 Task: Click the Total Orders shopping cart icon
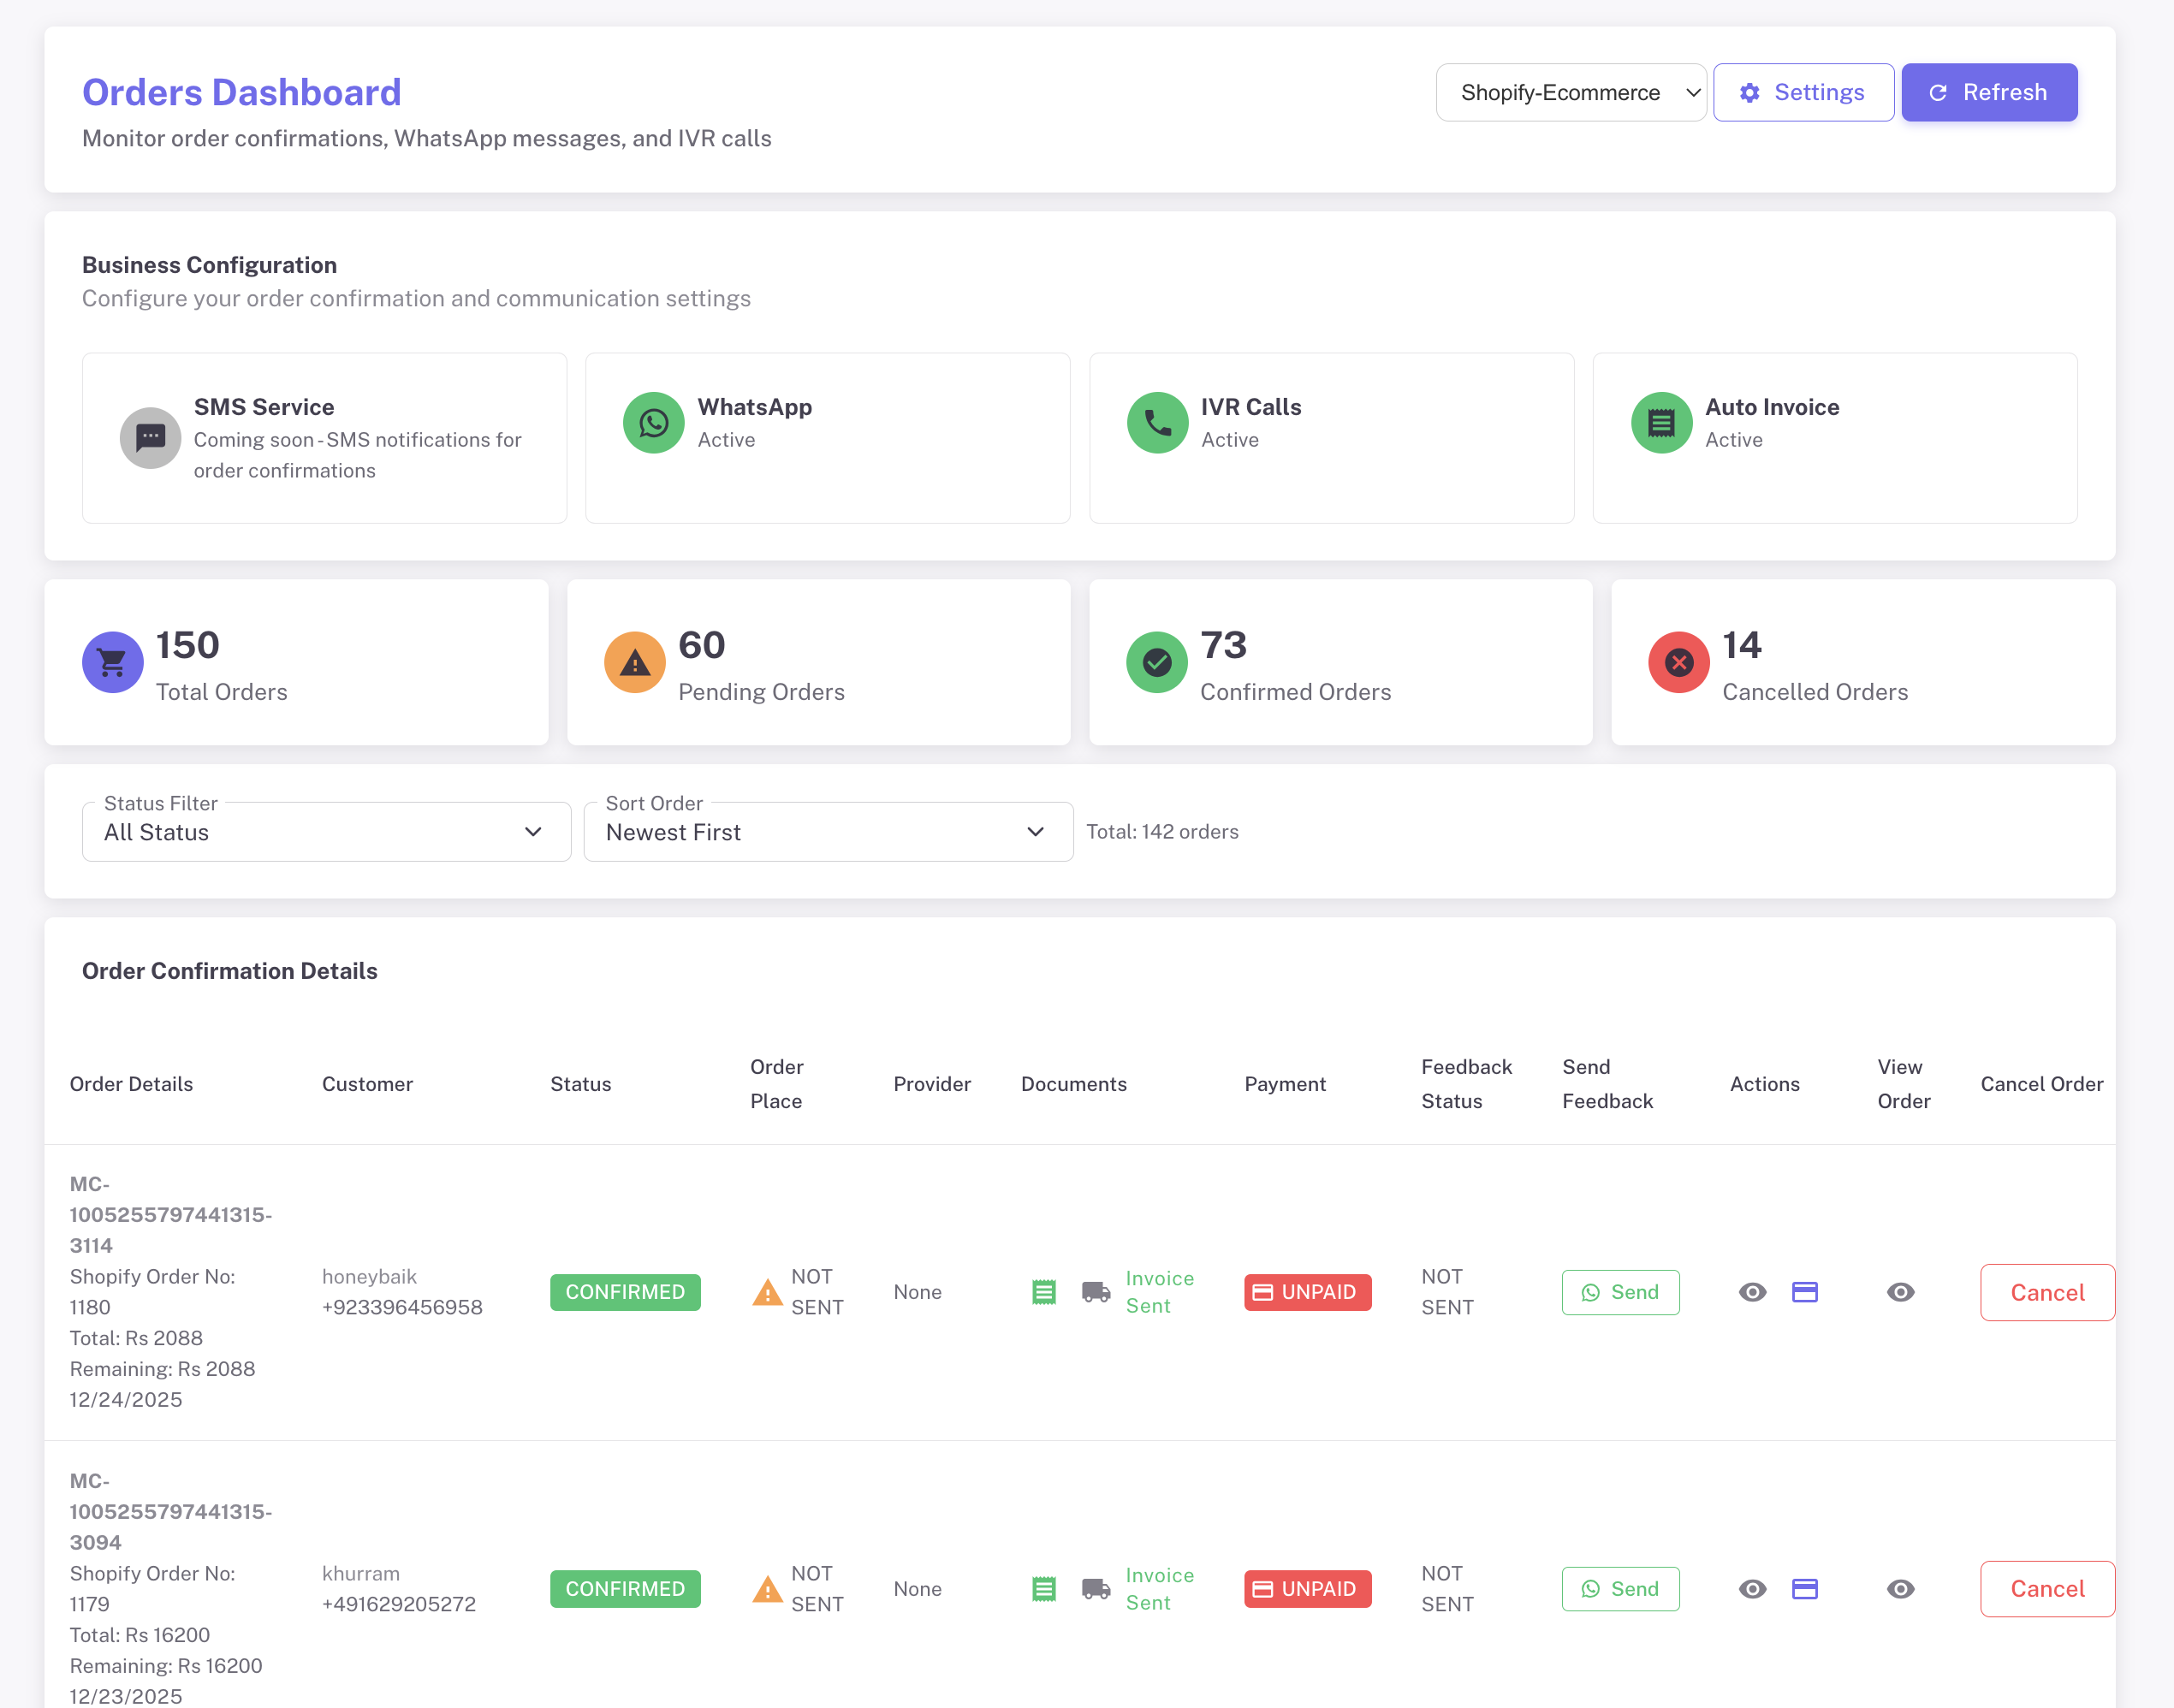[112, 662]
